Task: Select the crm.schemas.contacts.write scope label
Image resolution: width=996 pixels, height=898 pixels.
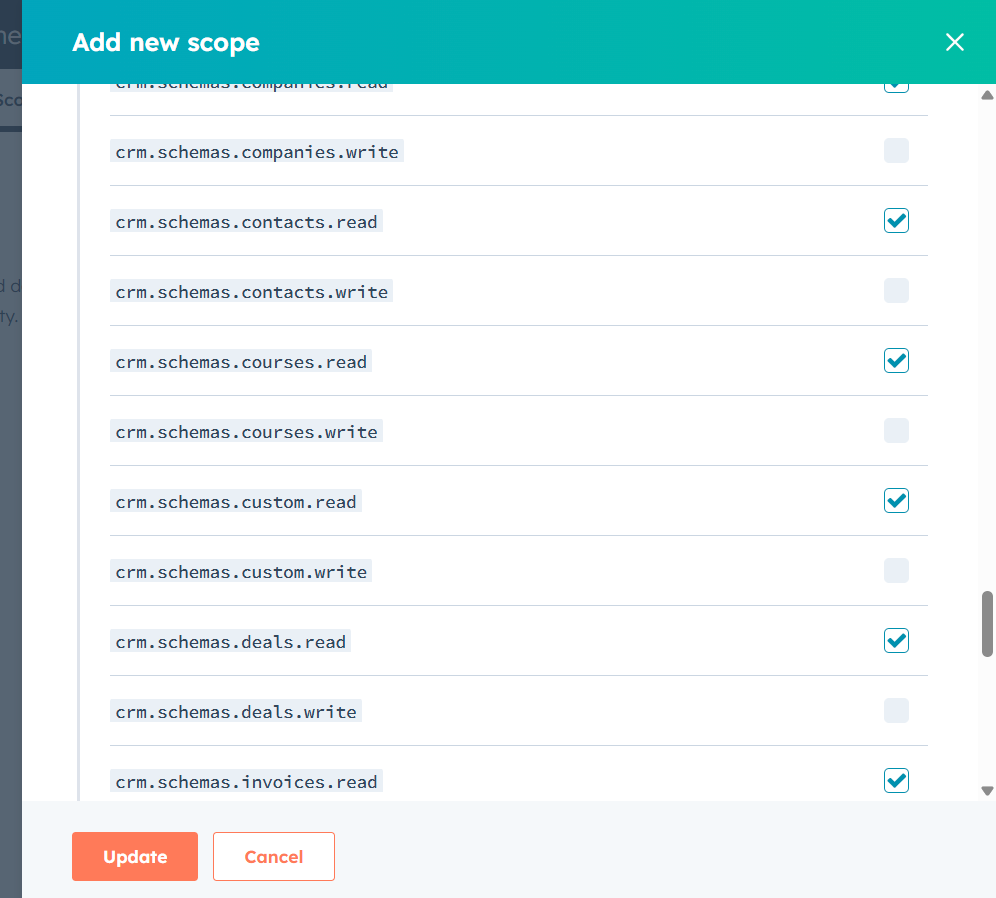Action: 251,291
